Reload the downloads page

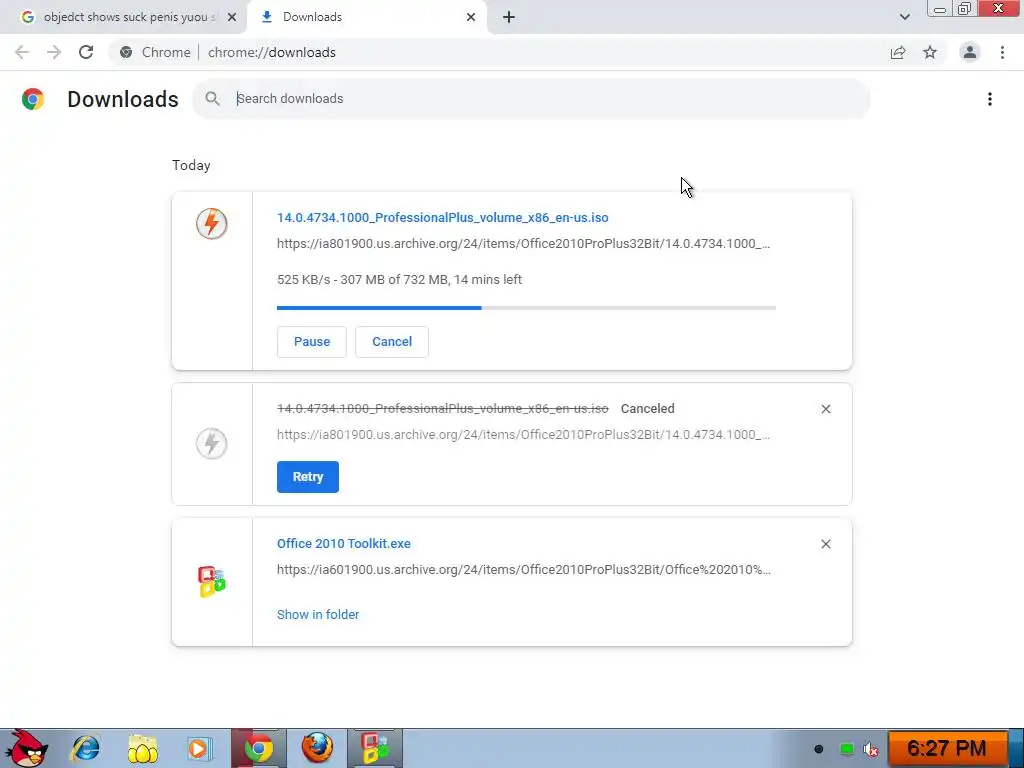86,52
